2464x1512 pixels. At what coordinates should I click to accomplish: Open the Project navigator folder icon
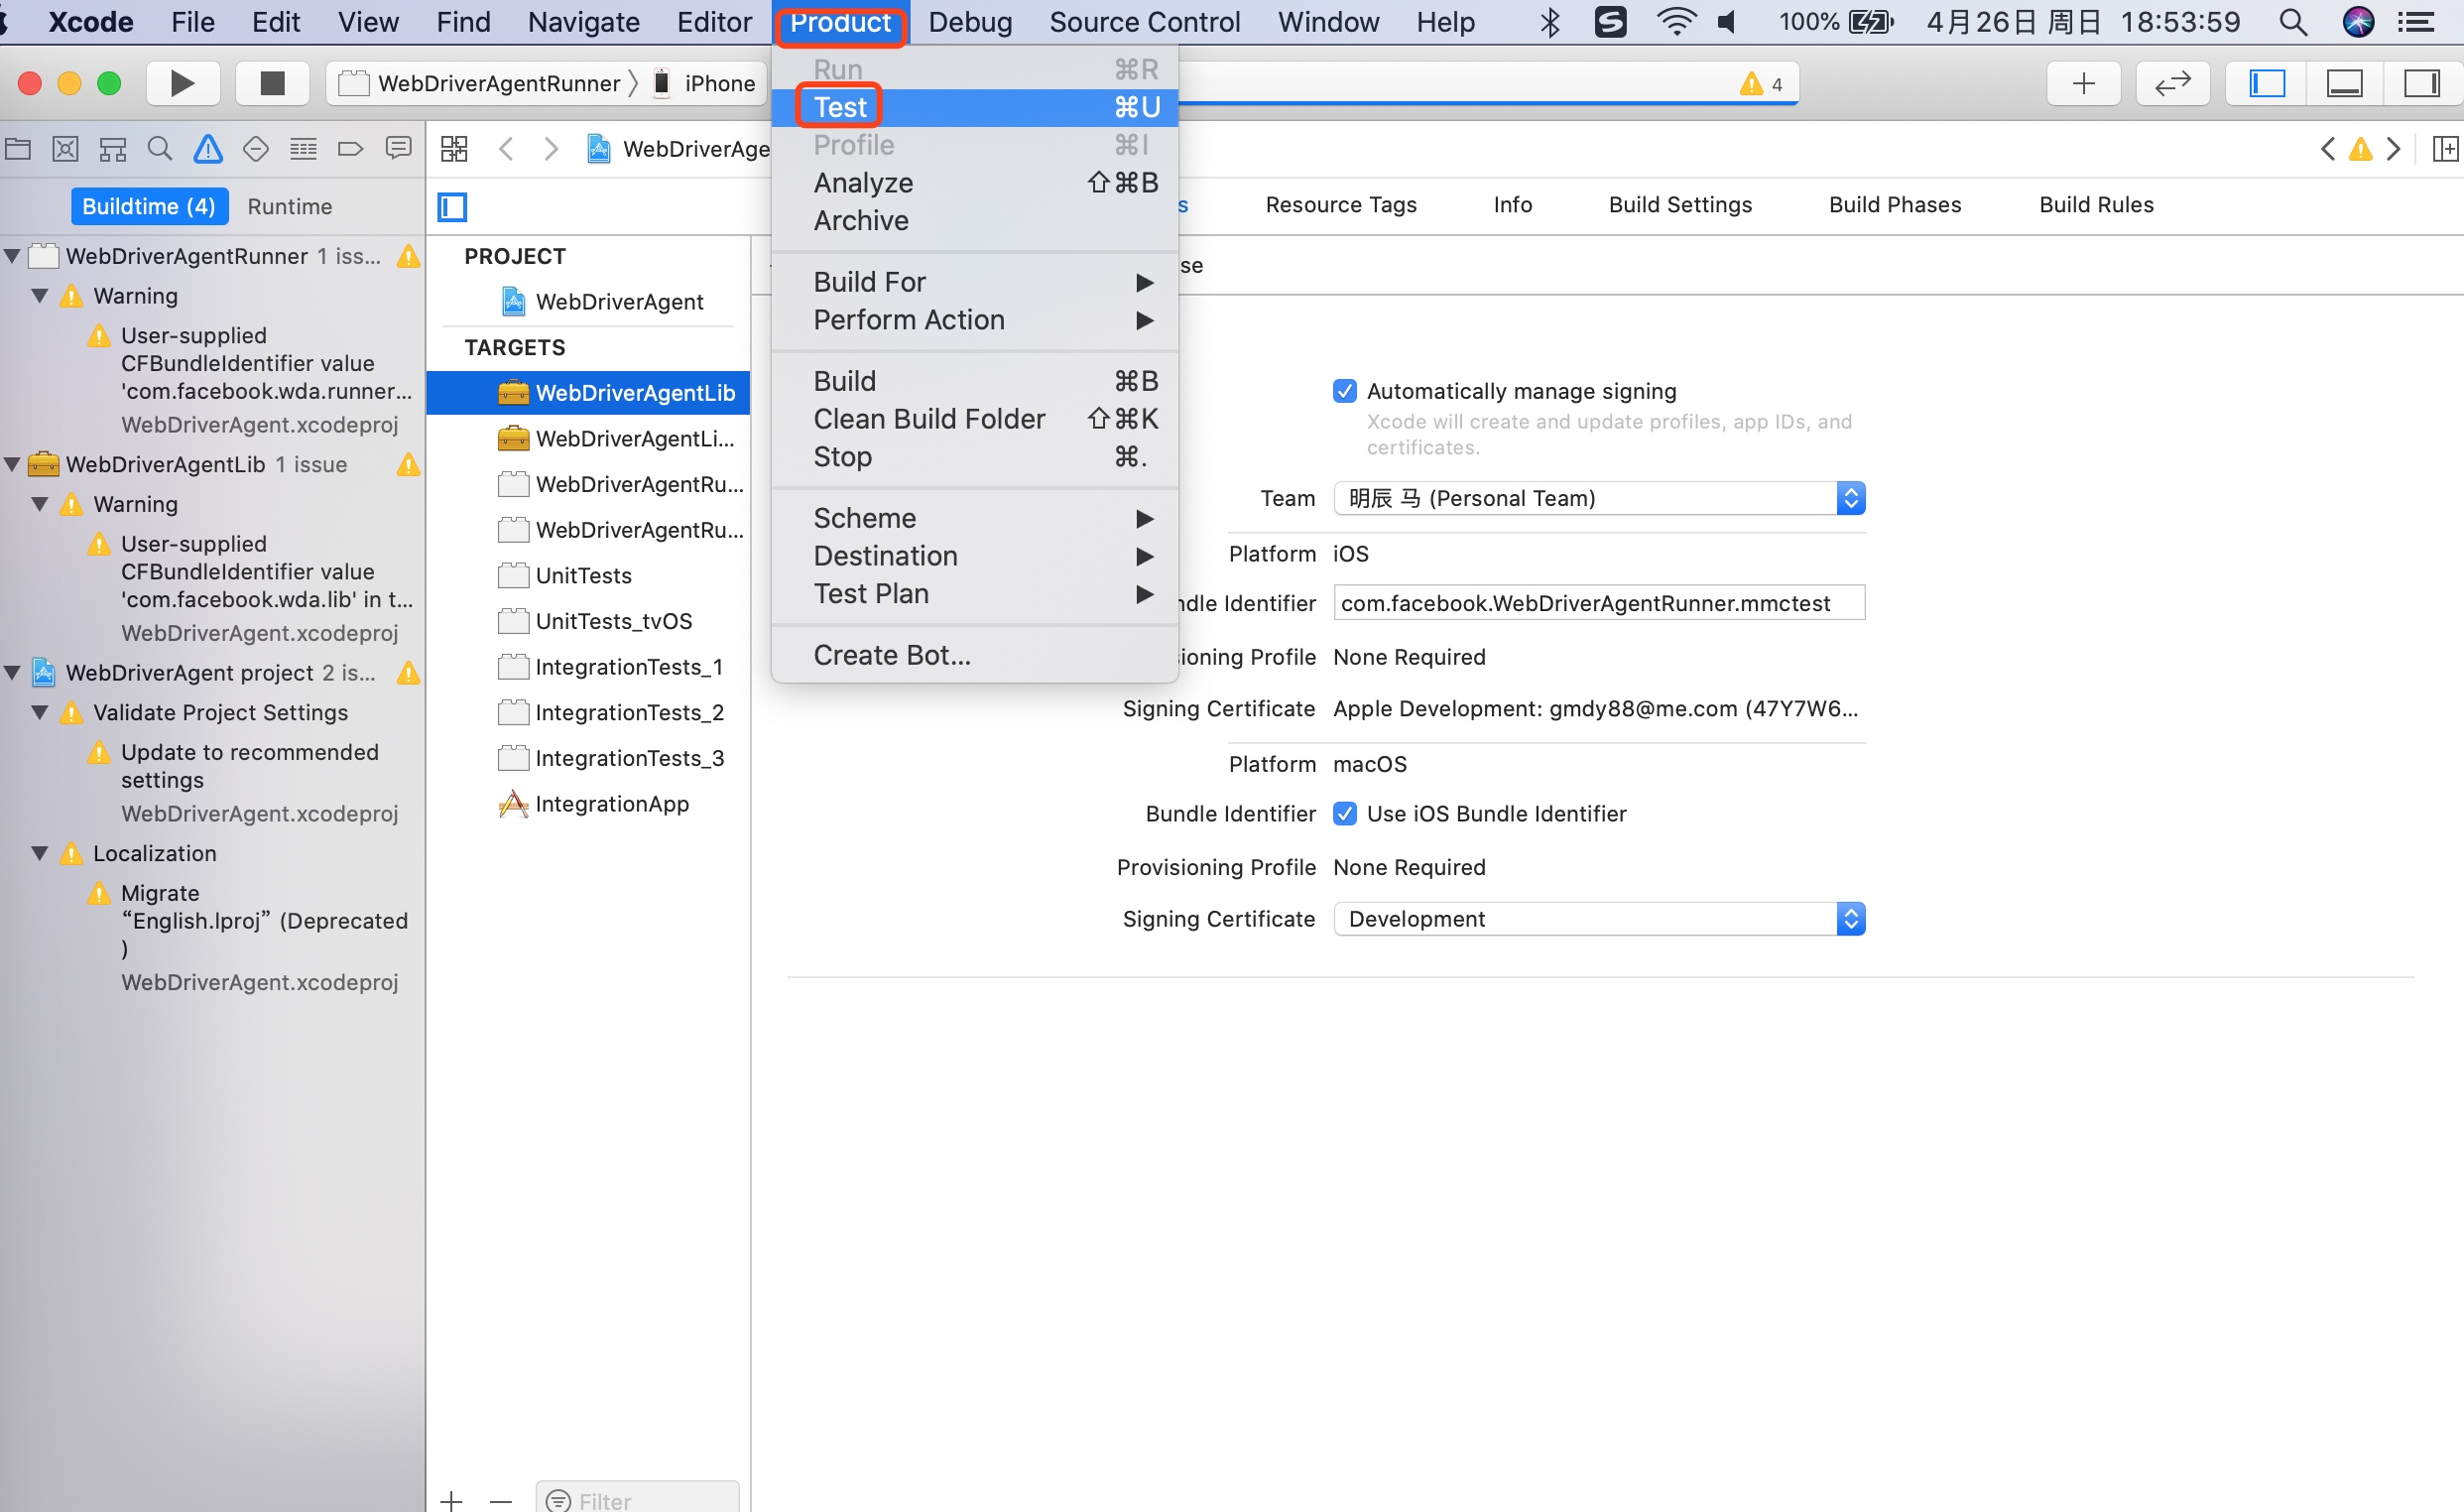pos(18,149)
